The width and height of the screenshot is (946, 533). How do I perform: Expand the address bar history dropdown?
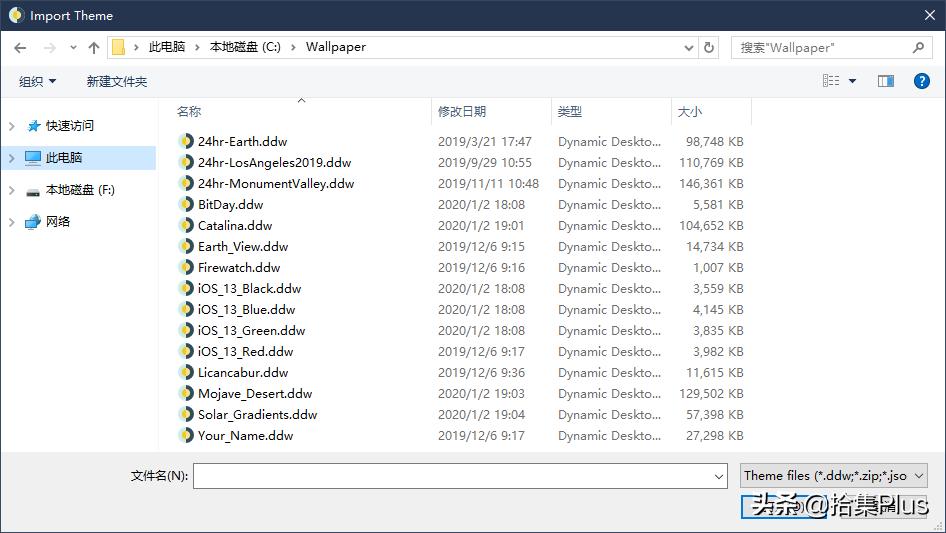pos(688,48)
